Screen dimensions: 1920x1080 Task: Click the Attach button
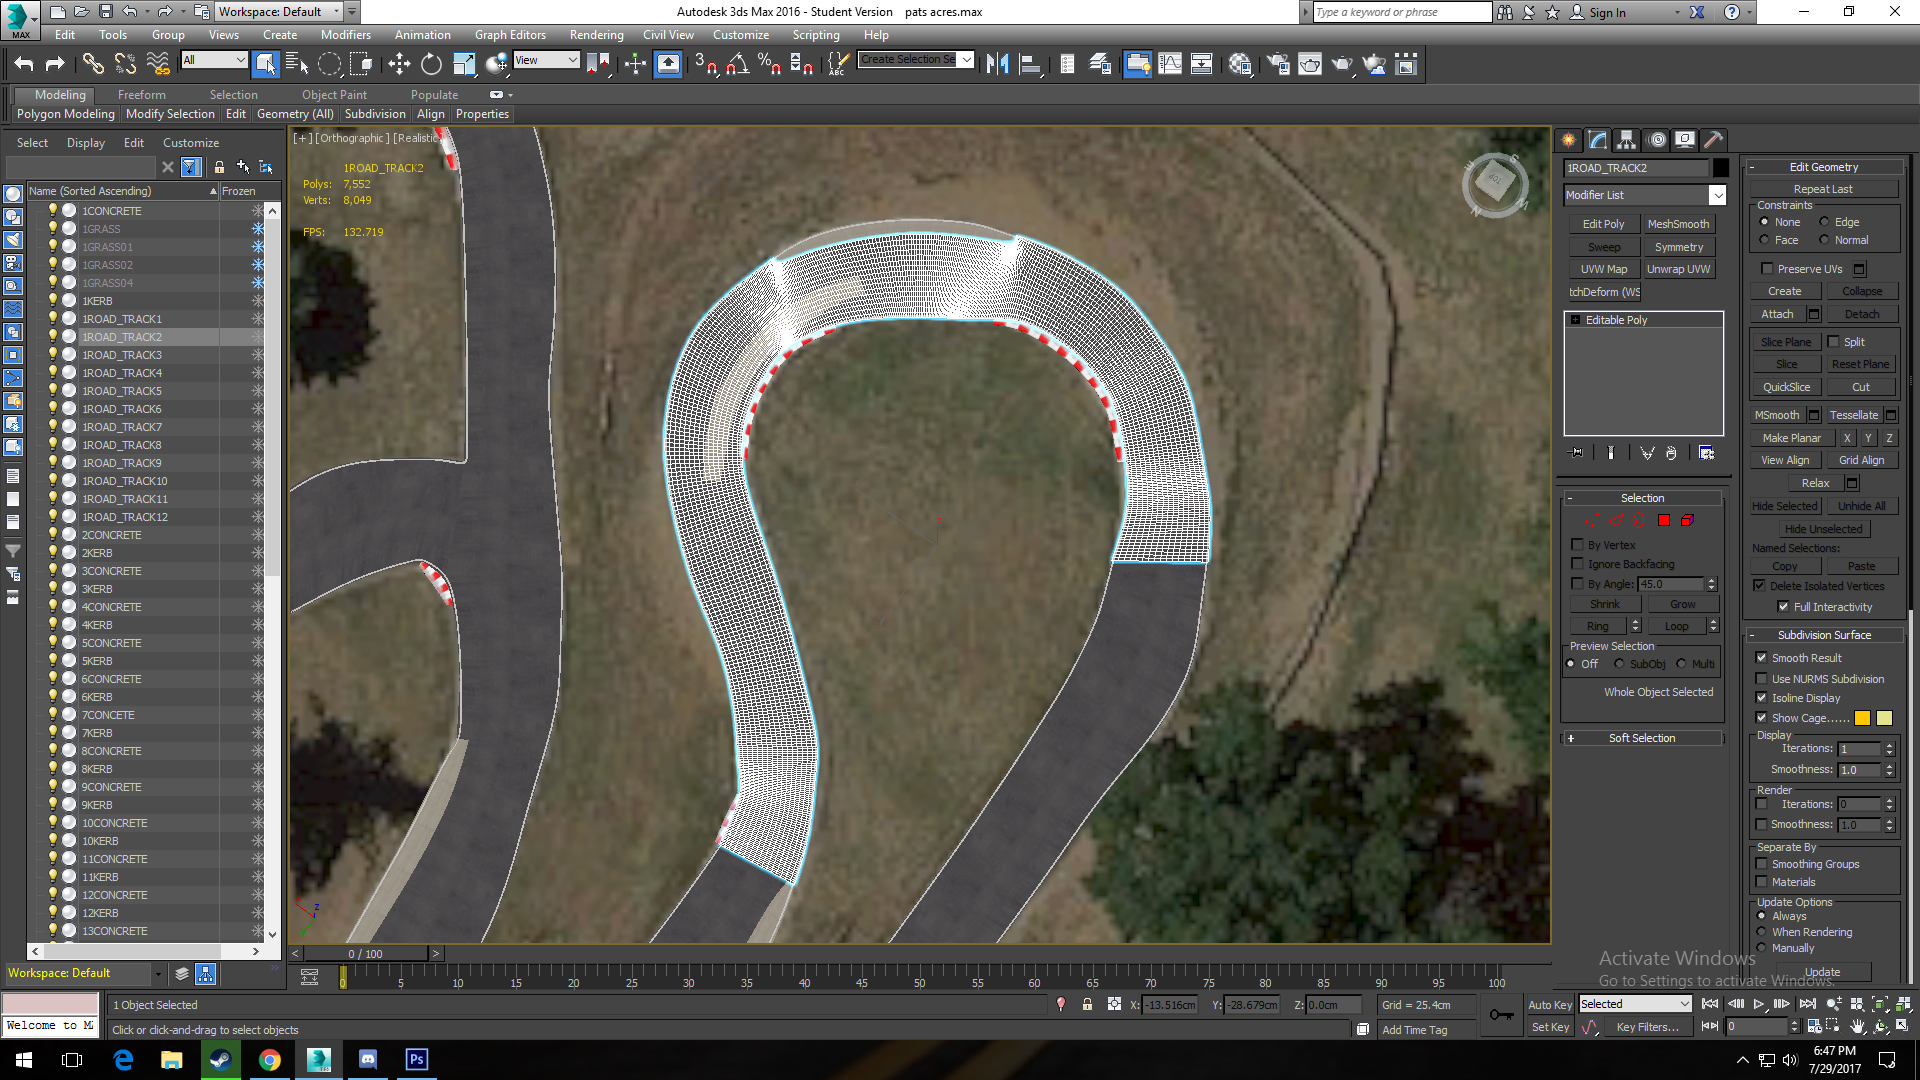1777,314
